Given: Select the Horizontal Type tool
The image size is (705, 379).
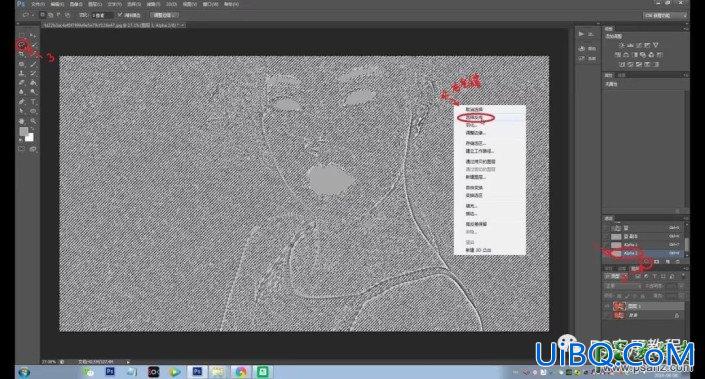Looking at the screenshot, I should point(33,102).
